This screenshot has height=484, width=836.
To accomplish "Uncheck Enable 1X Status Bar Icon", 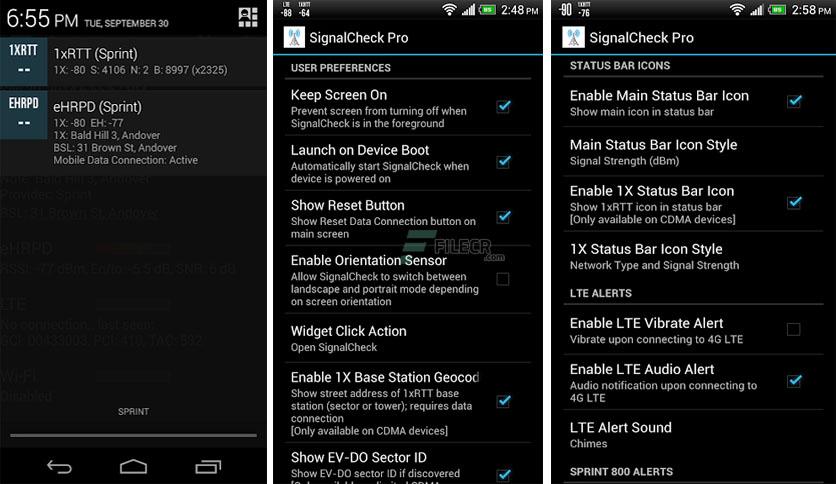I will tap(794, 202).
